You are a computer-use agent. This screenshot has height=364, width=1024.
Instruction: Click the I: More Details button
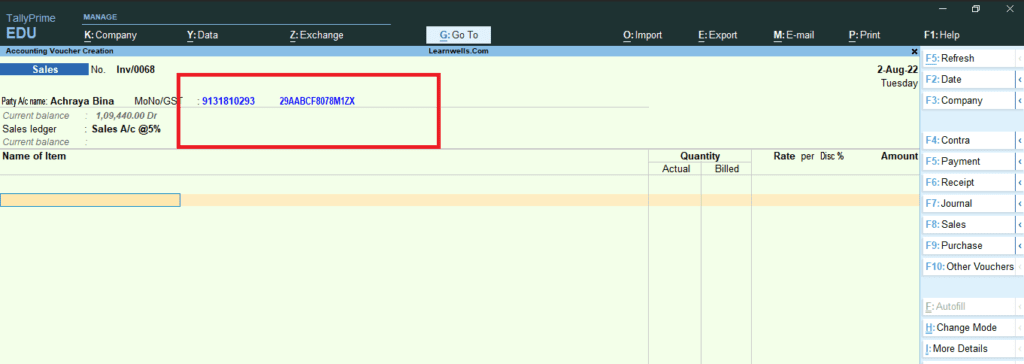click(x=968, y=348)
